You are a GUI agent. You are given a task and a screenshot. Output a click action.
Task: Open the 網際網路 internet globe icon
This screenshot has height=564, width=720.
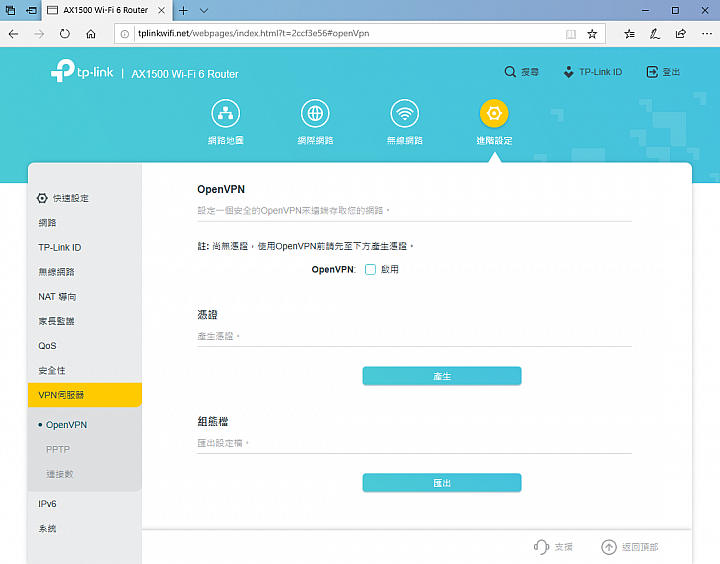coord(315,113)
